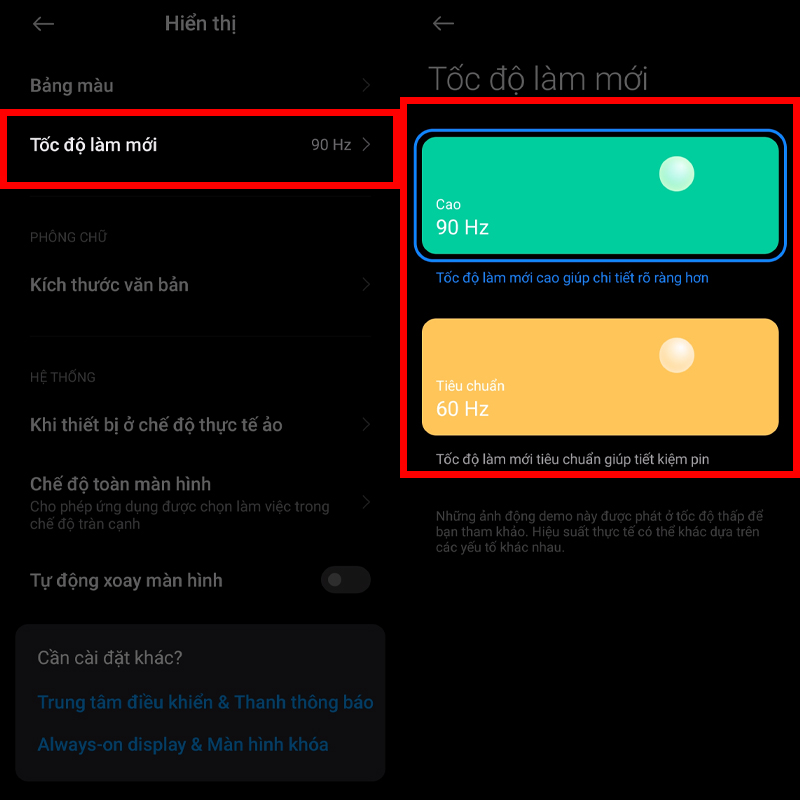Image resolution: width=800 pixels, height=800 pixels.
Task: Open Bảng màu settings item
Action: click(x=200, y=85)
